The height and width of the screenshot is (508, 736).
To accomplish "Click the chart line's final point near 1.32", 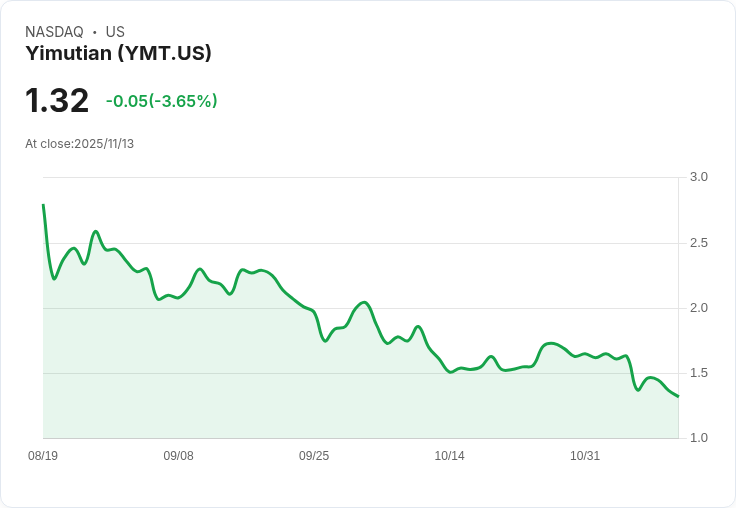I will click(678, 396).
